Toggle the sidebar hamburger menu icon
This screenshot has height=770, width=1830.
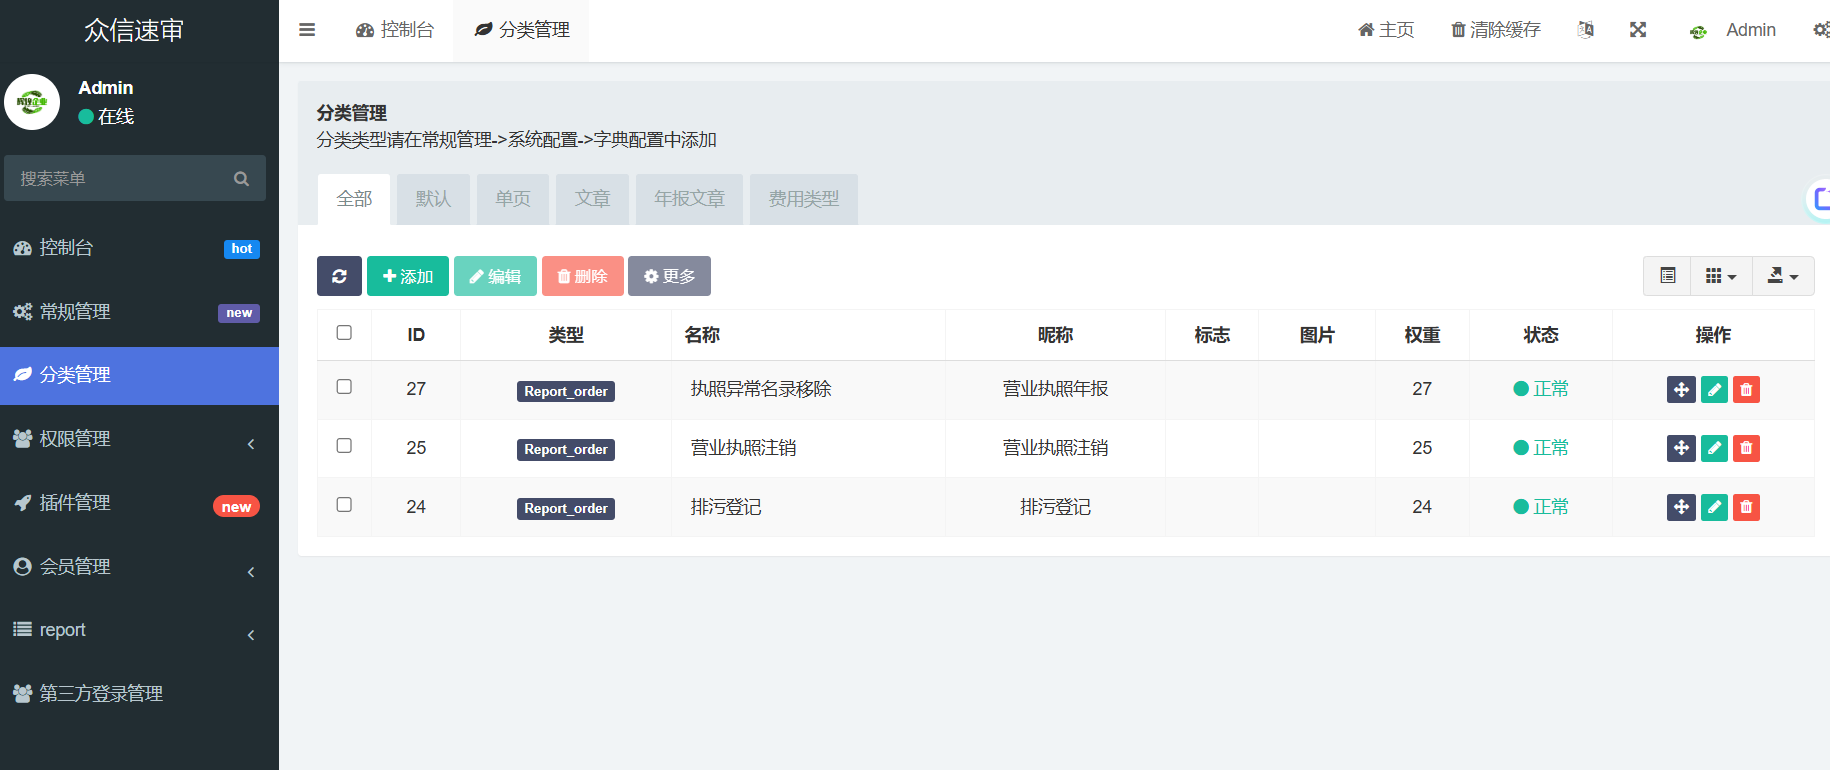[x=307, y=30]
